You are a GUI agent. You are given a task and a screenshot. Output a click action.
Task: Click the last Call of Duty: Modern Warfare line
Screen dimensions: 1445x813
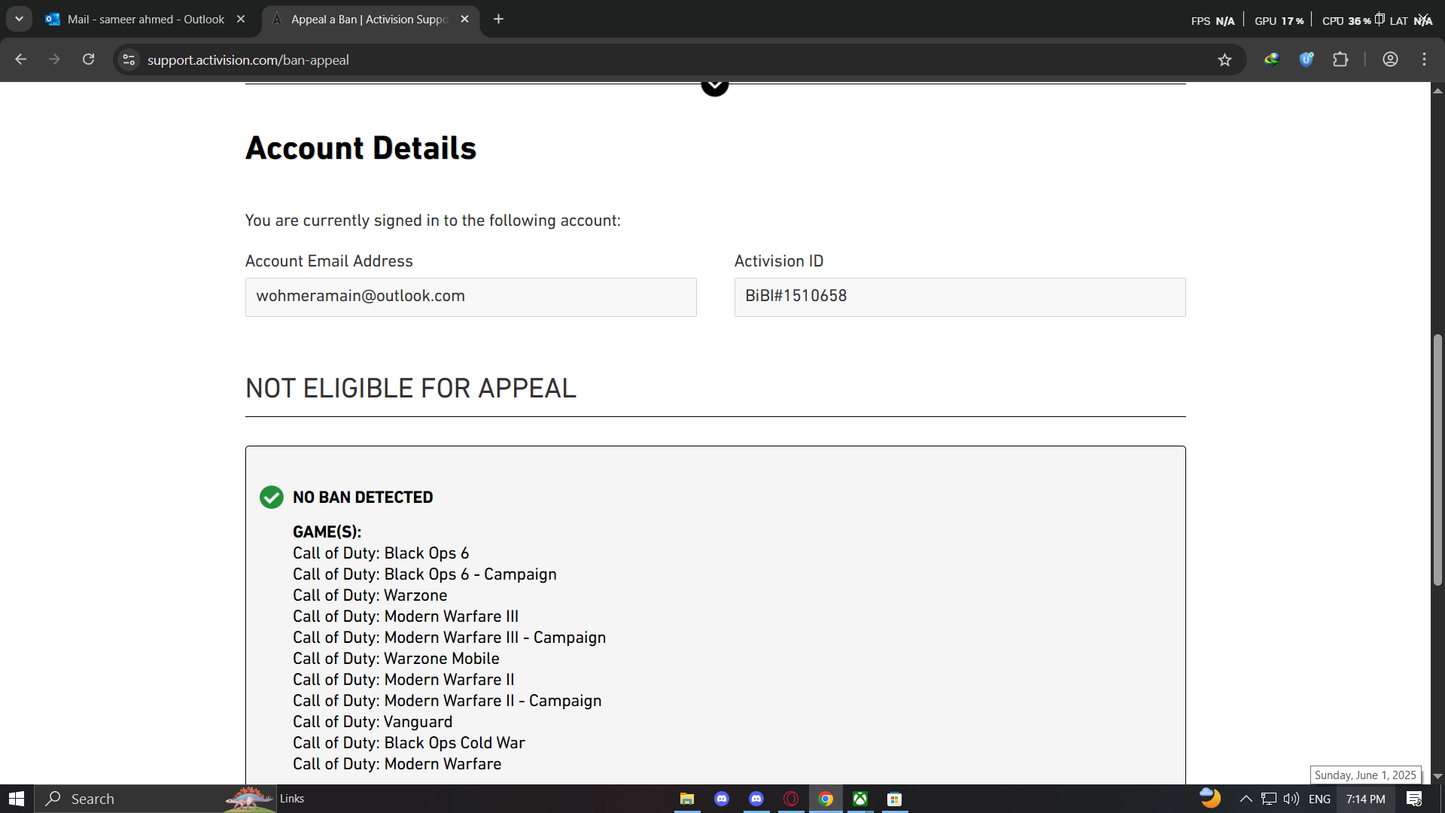tap(397, 763)
